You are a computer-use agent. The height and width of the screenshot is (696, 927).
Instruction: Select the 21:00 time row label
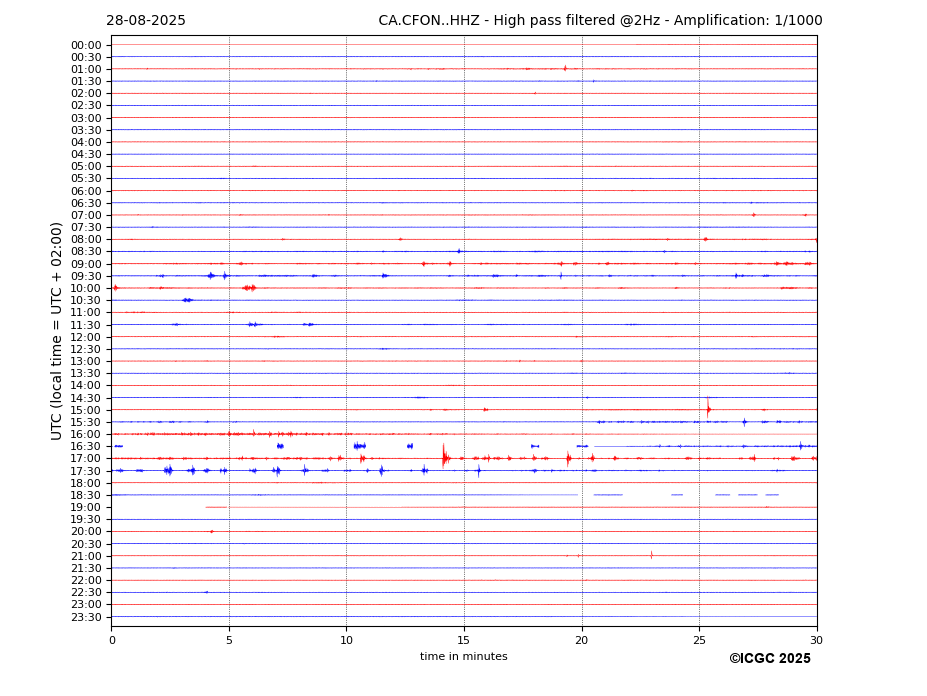pos(86,556)
